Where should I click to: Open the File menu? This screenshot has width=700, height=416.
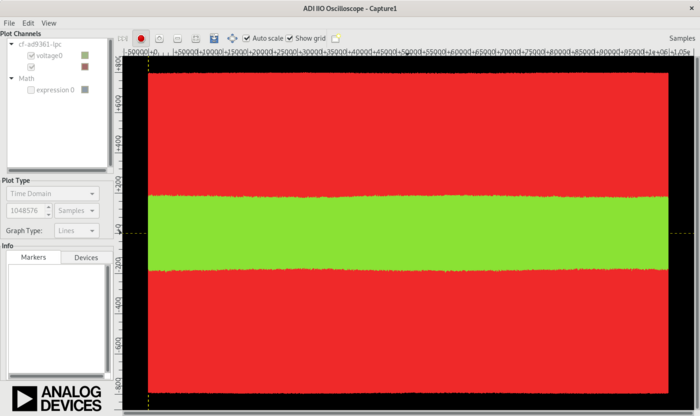pos(9,22)
